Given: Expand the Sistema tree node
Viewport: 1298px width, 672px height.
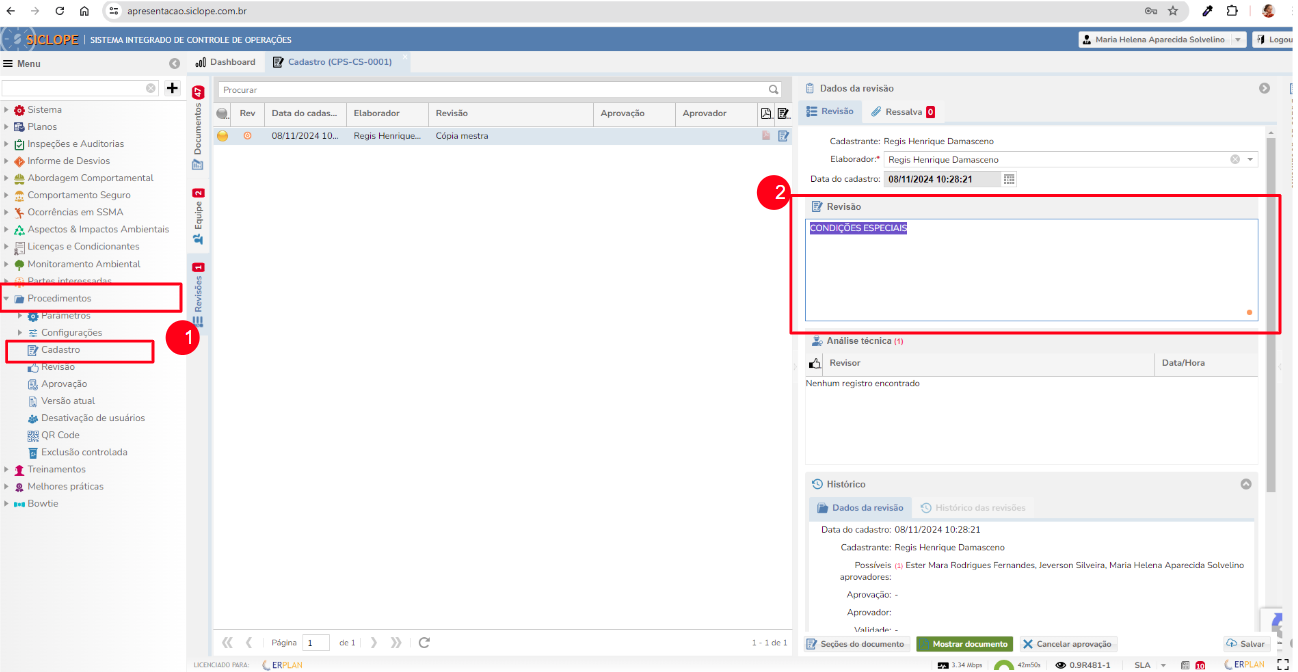Looking at the screenshot, I should (6, 110).
